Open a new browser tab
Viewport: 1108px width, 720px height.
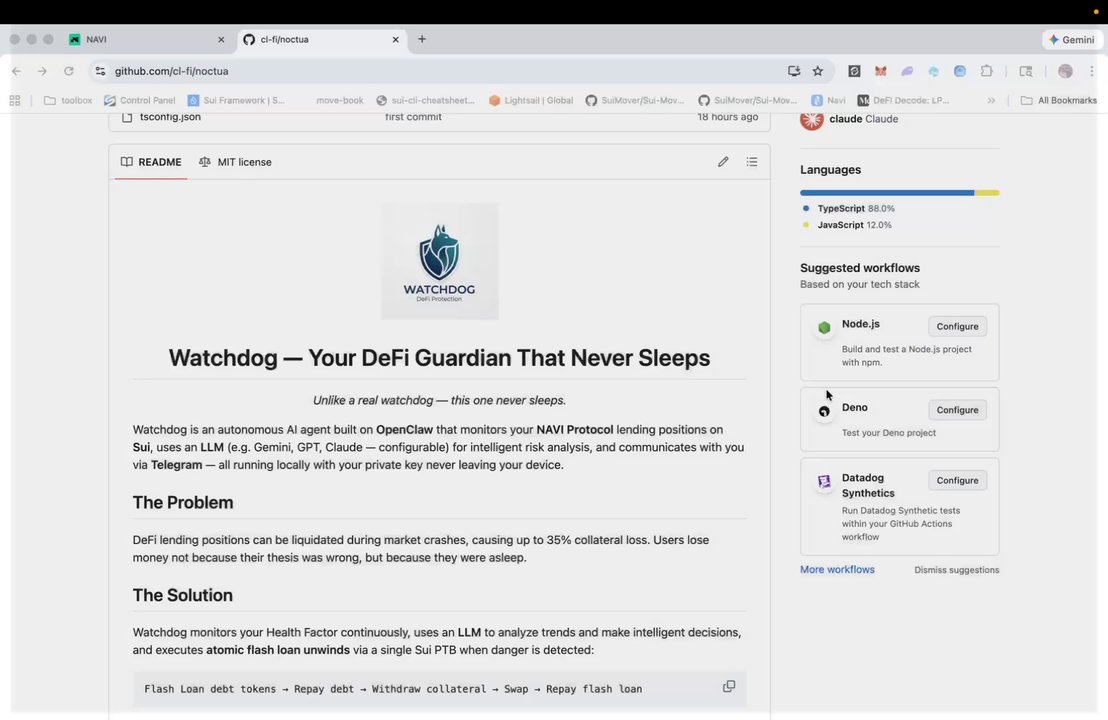[422, 39]
